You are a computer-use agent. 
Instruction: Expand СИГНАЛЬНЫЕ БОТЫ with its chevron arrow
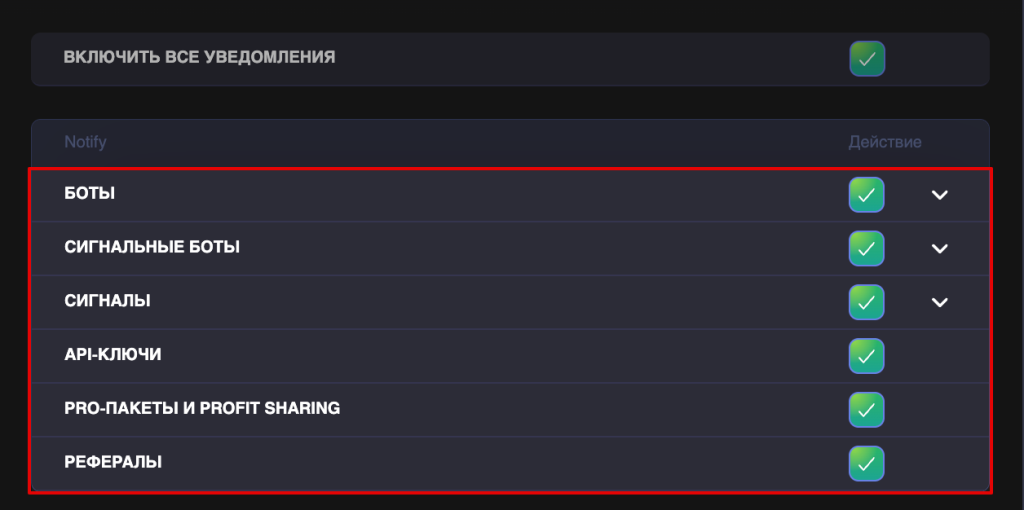pos(939,248)
